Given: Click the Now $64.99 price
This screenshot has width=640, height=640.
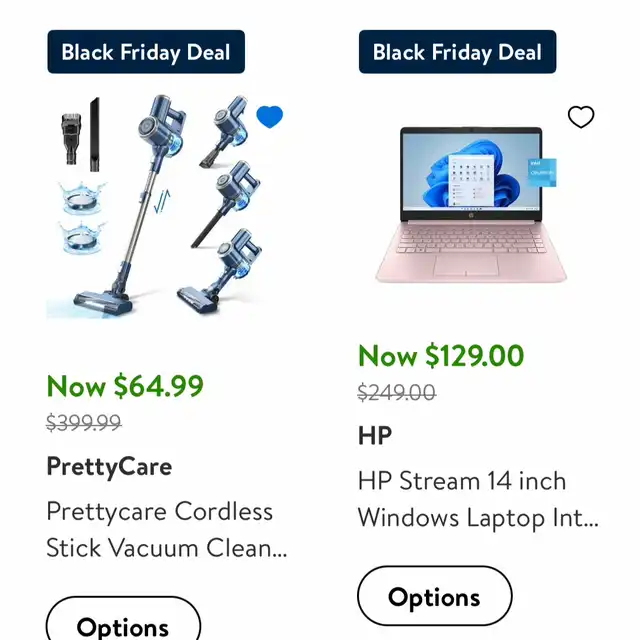Looking at the screenshot, I should (x=125, y=386).
